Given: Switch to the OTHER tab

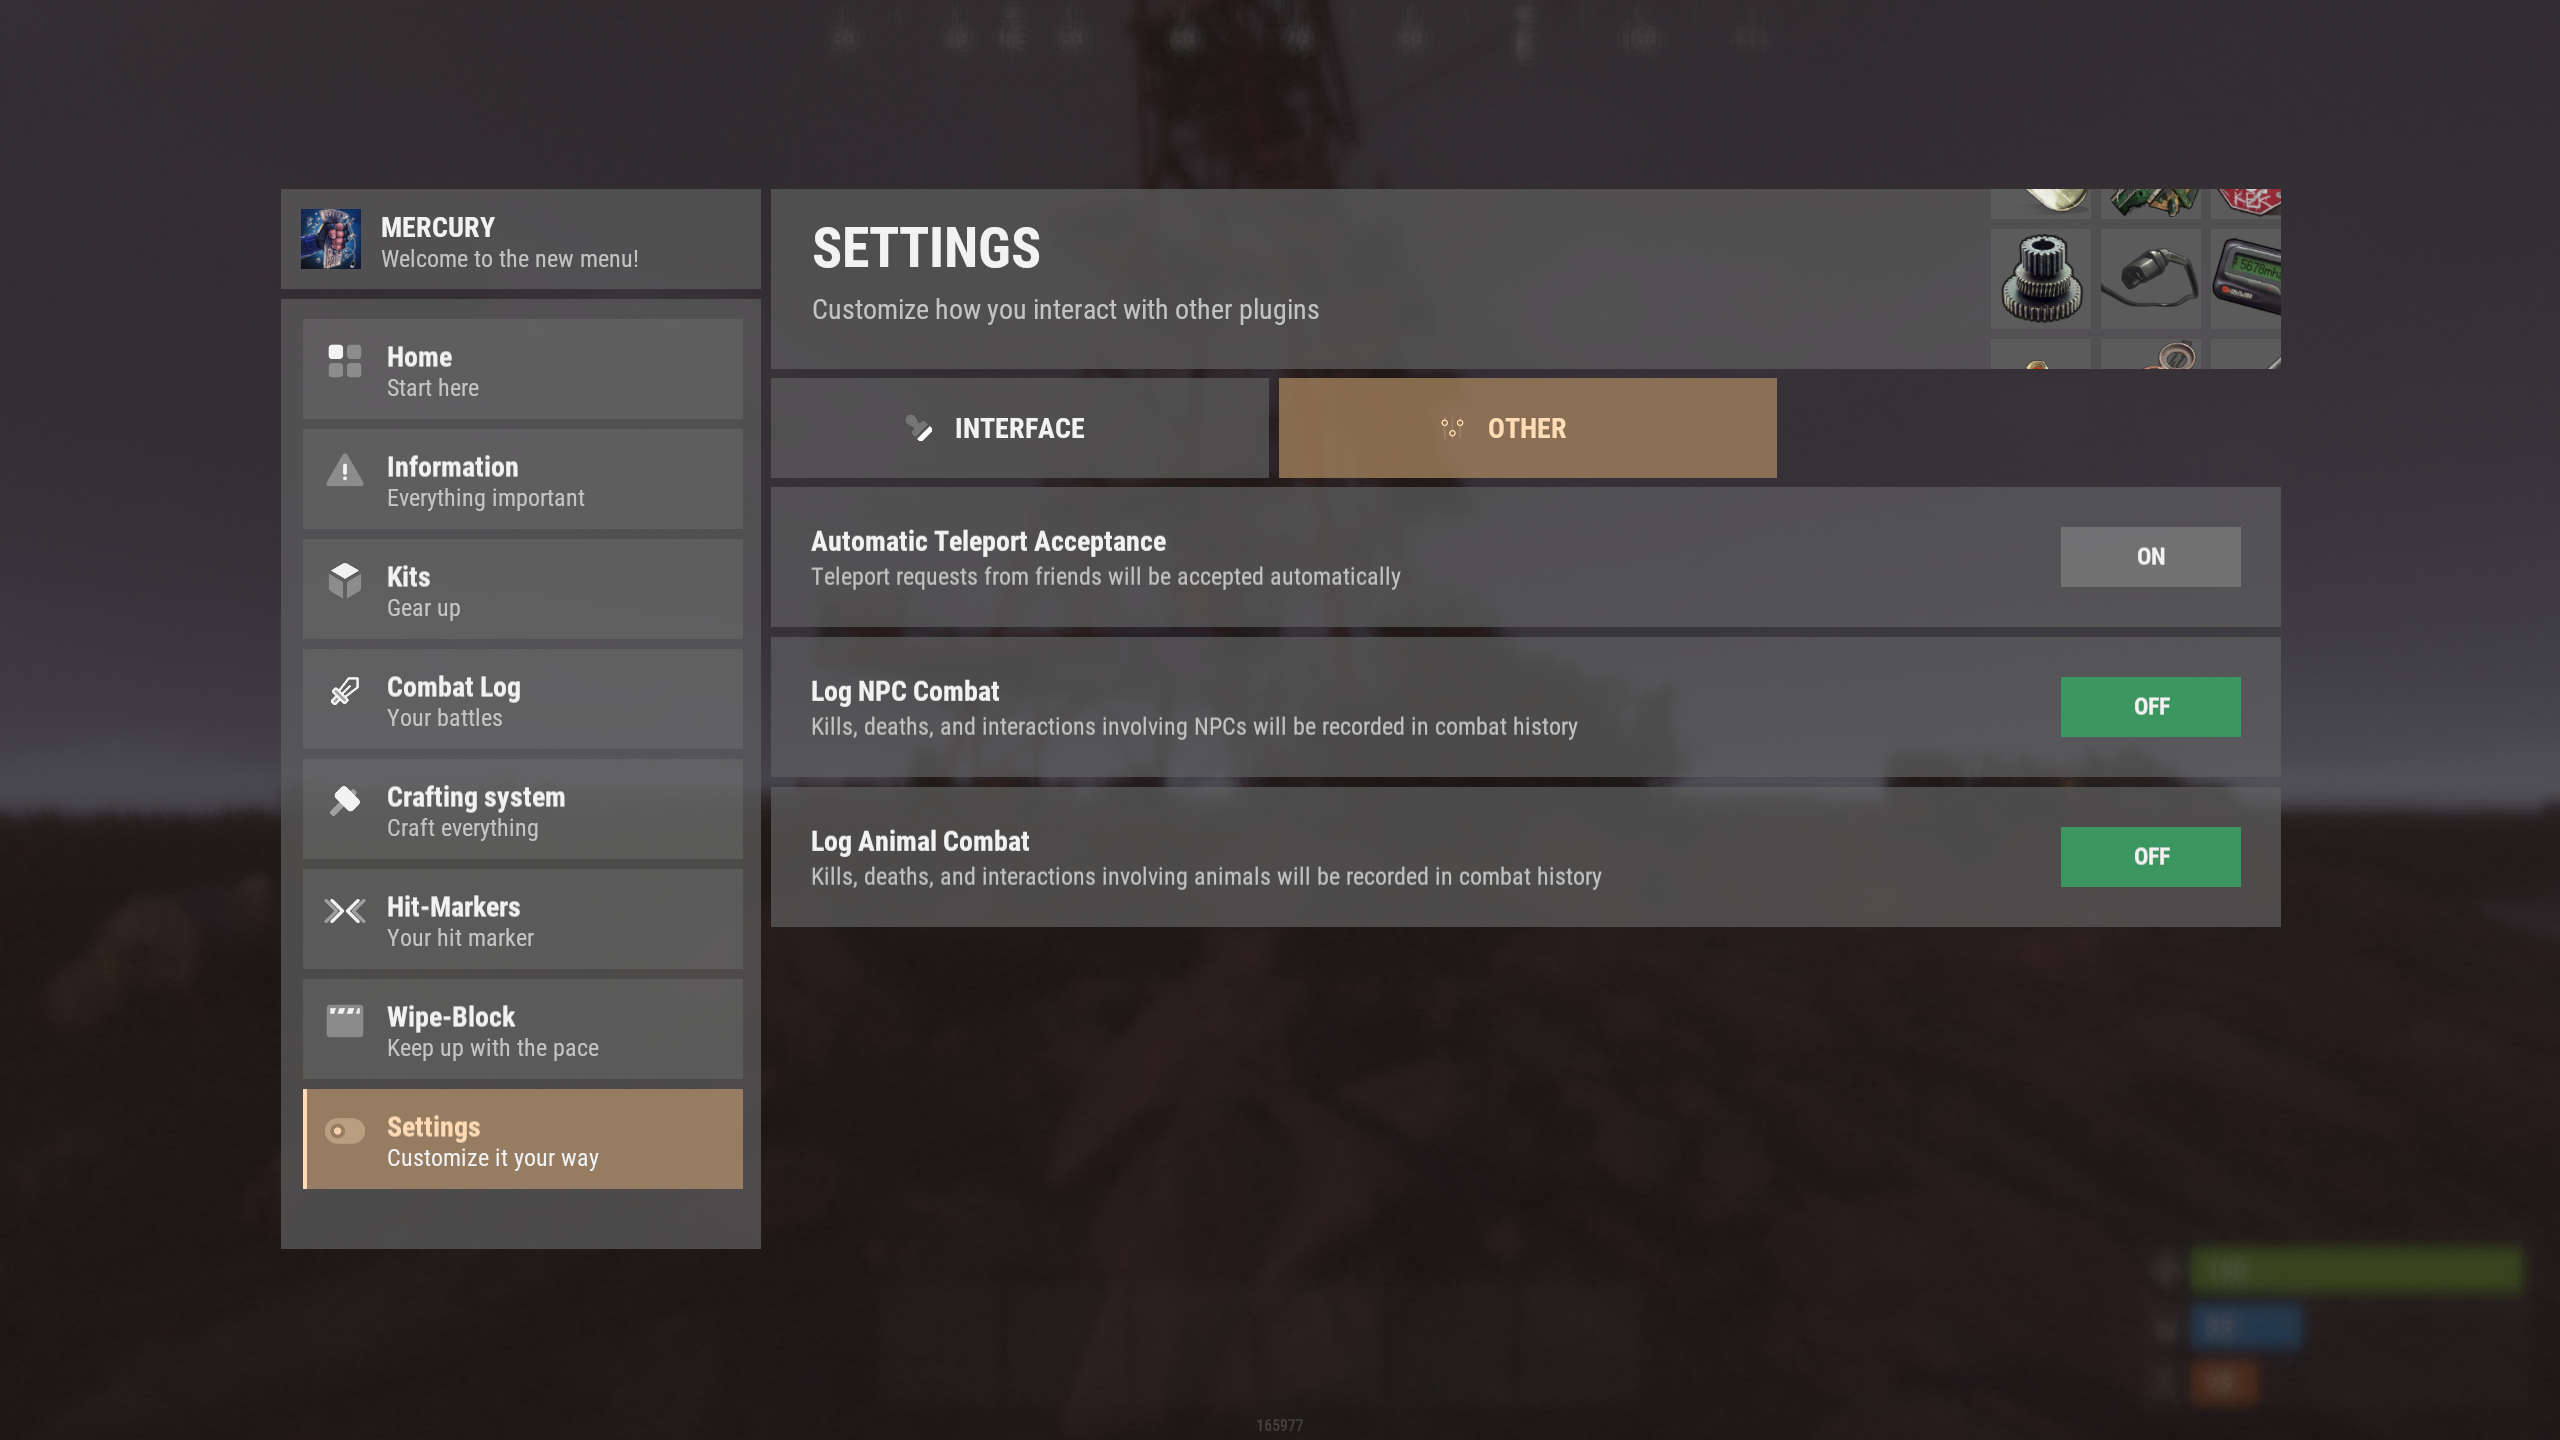Looking at the screenshot, I should point(1527,428).
